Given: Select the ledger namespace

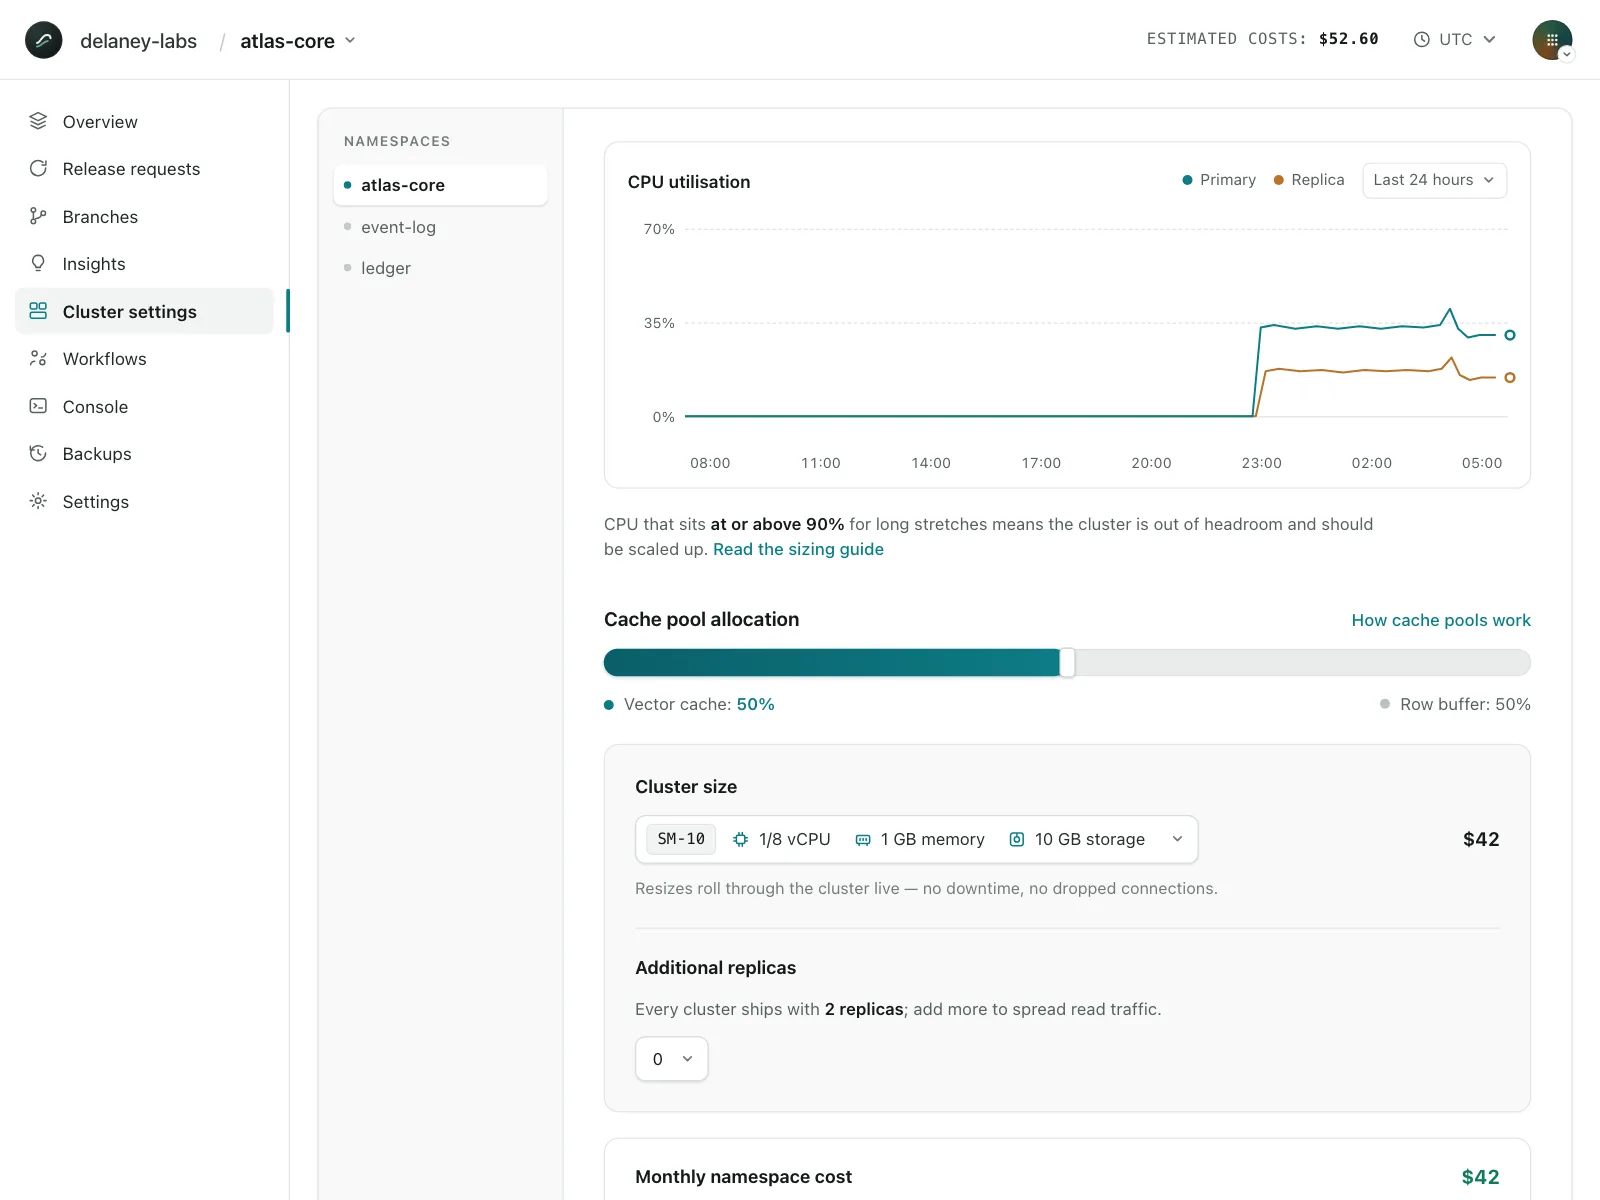Looking at the screenshot, I should pyautogui.click(x=440, y=268).
